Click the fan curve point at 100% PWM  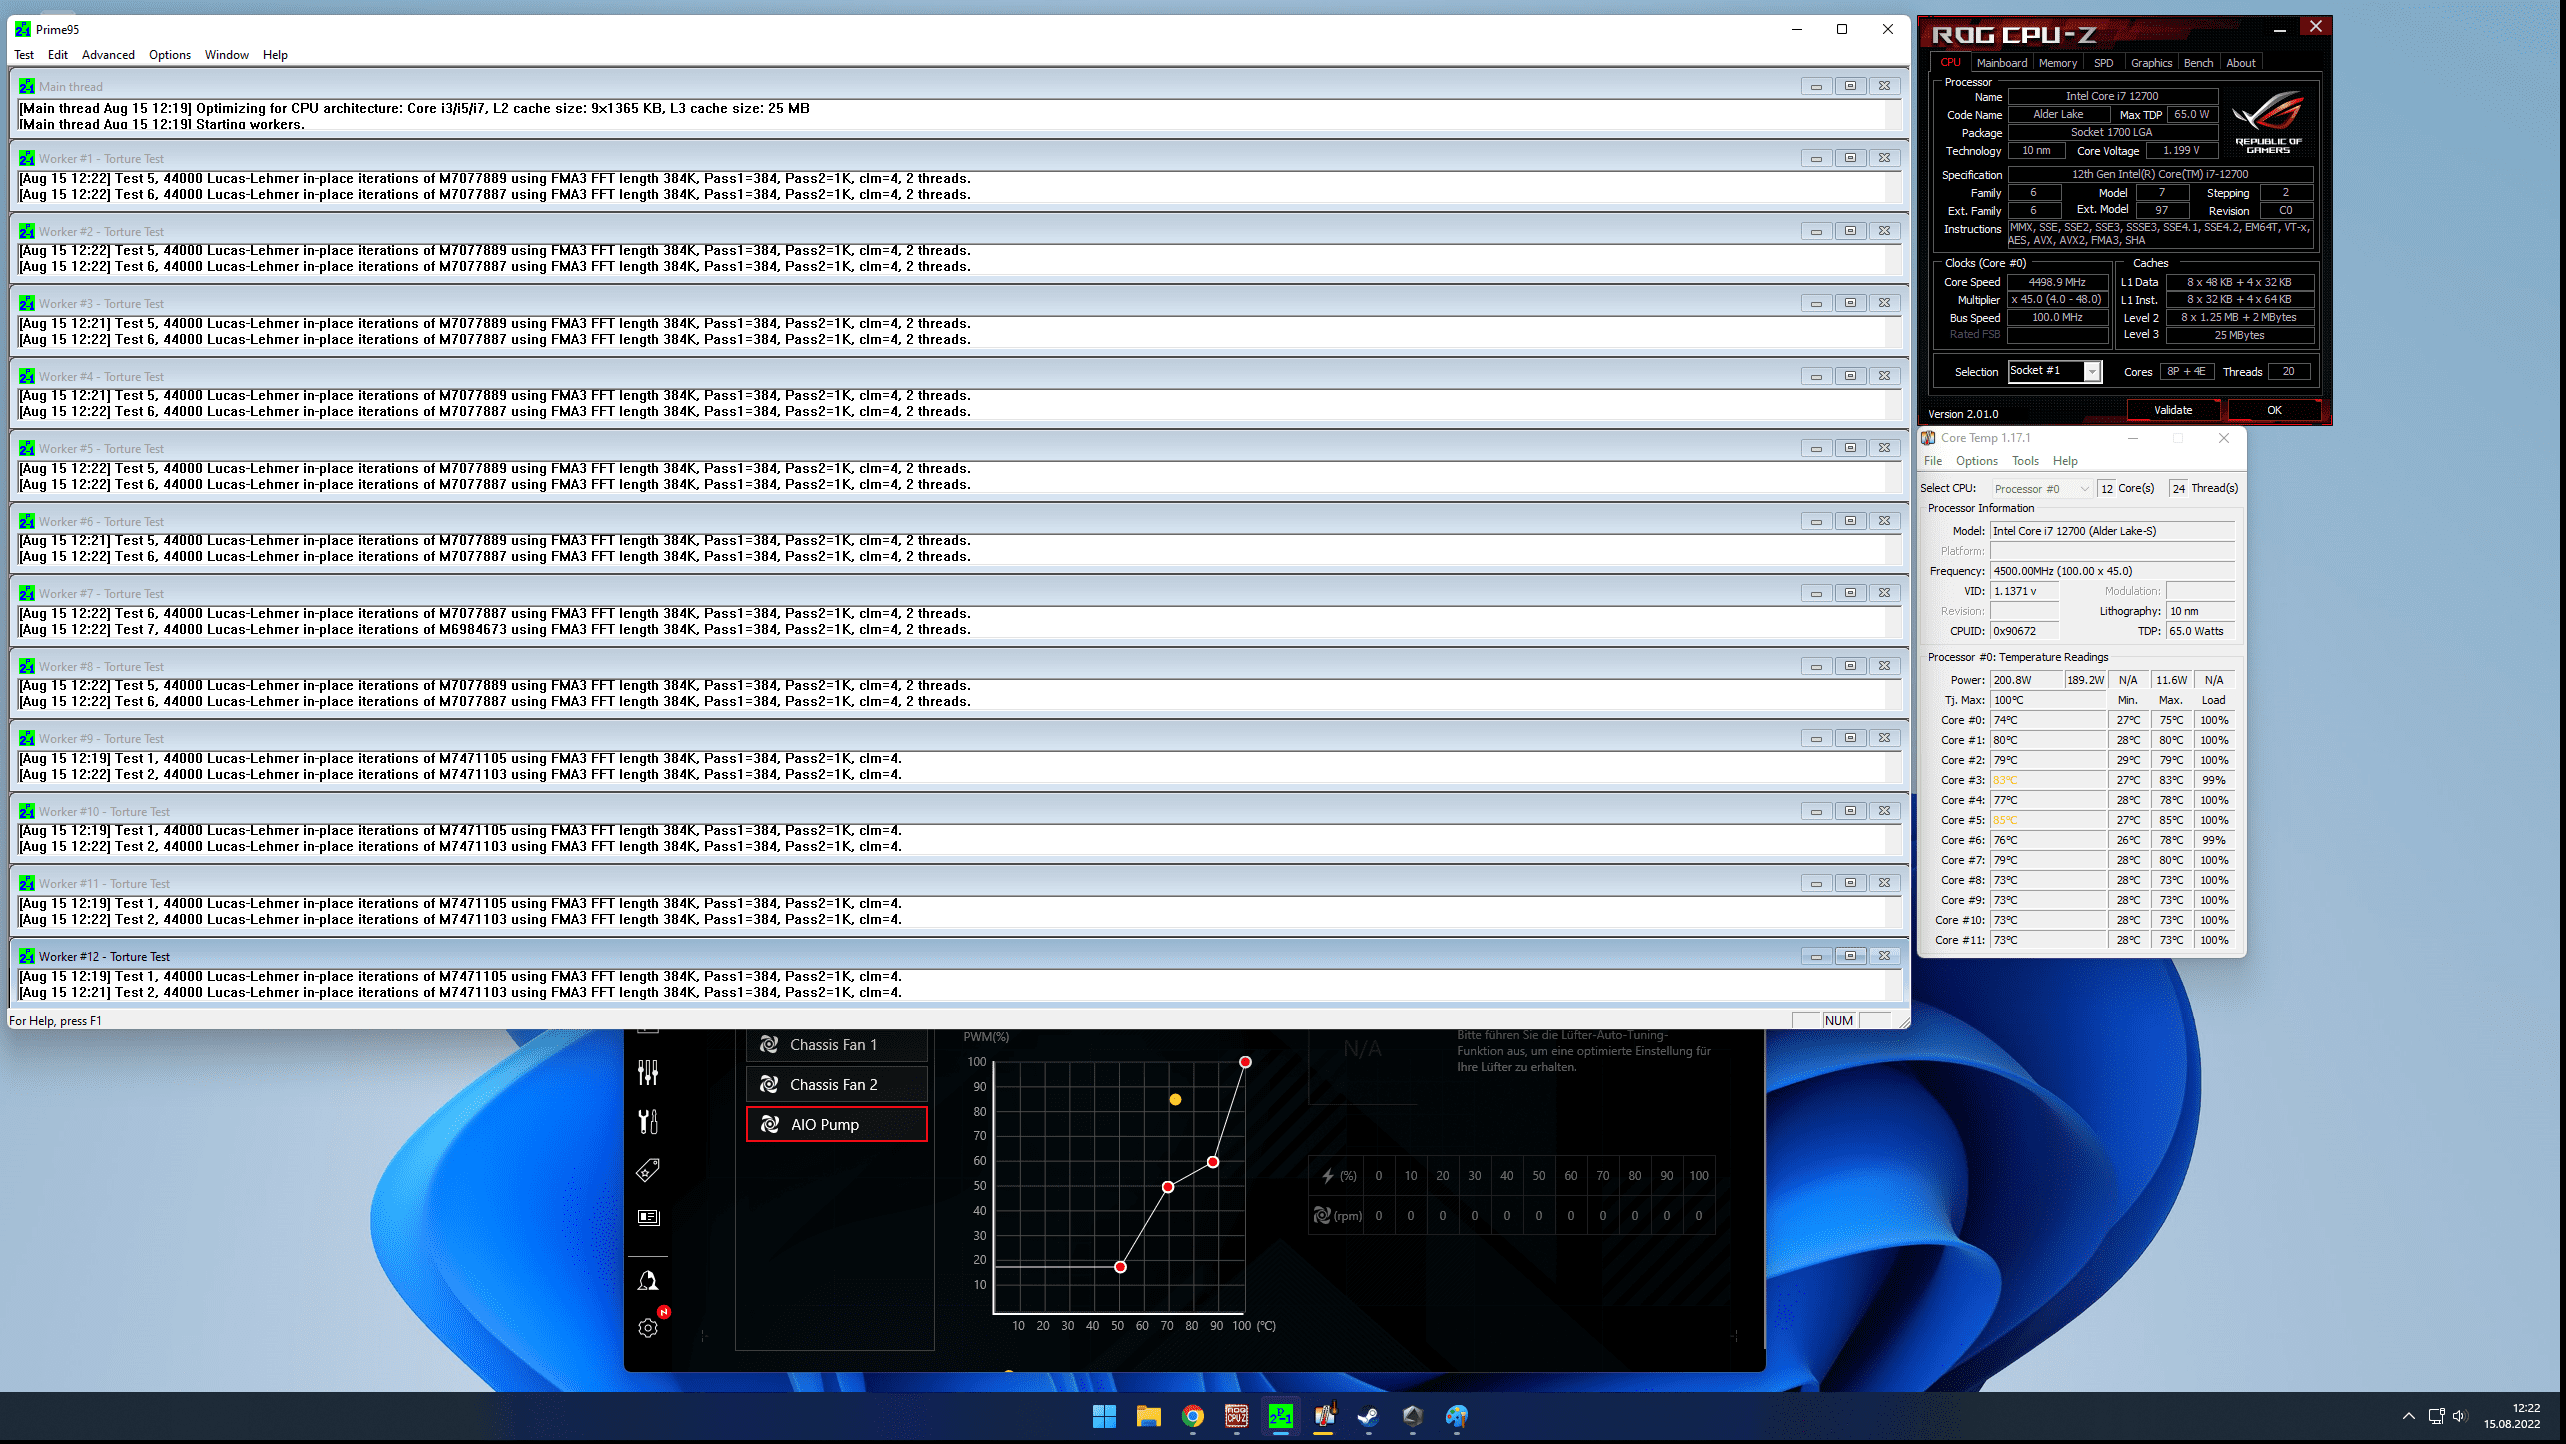pyautogui.click(x=1245, y=1062)
